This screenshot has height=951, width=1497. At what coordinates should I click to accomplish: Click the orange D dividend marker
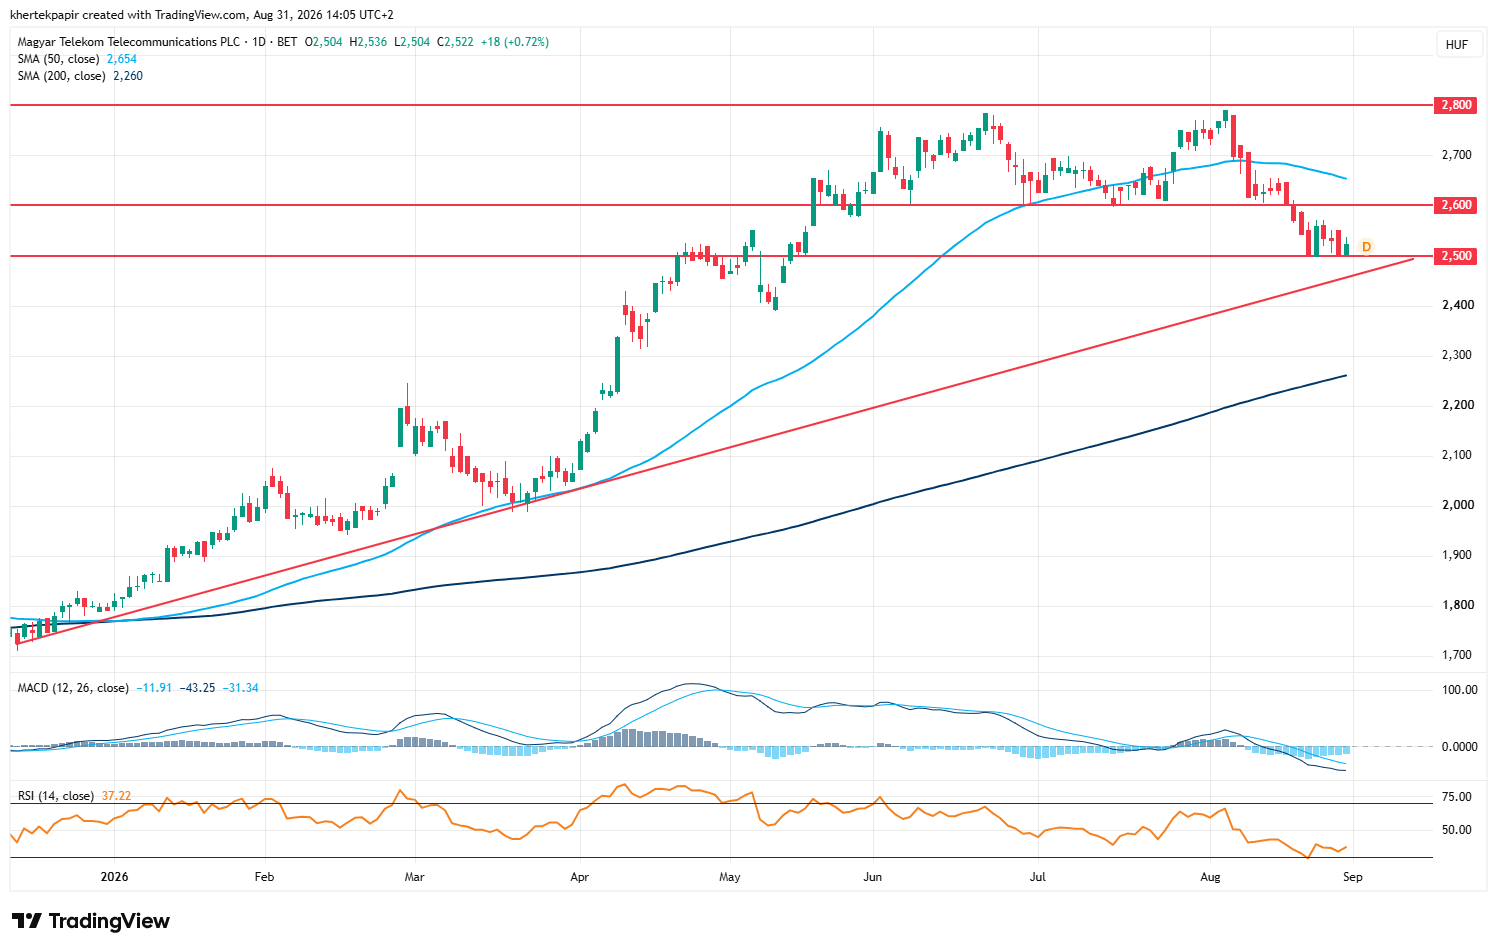point(1366,247)
